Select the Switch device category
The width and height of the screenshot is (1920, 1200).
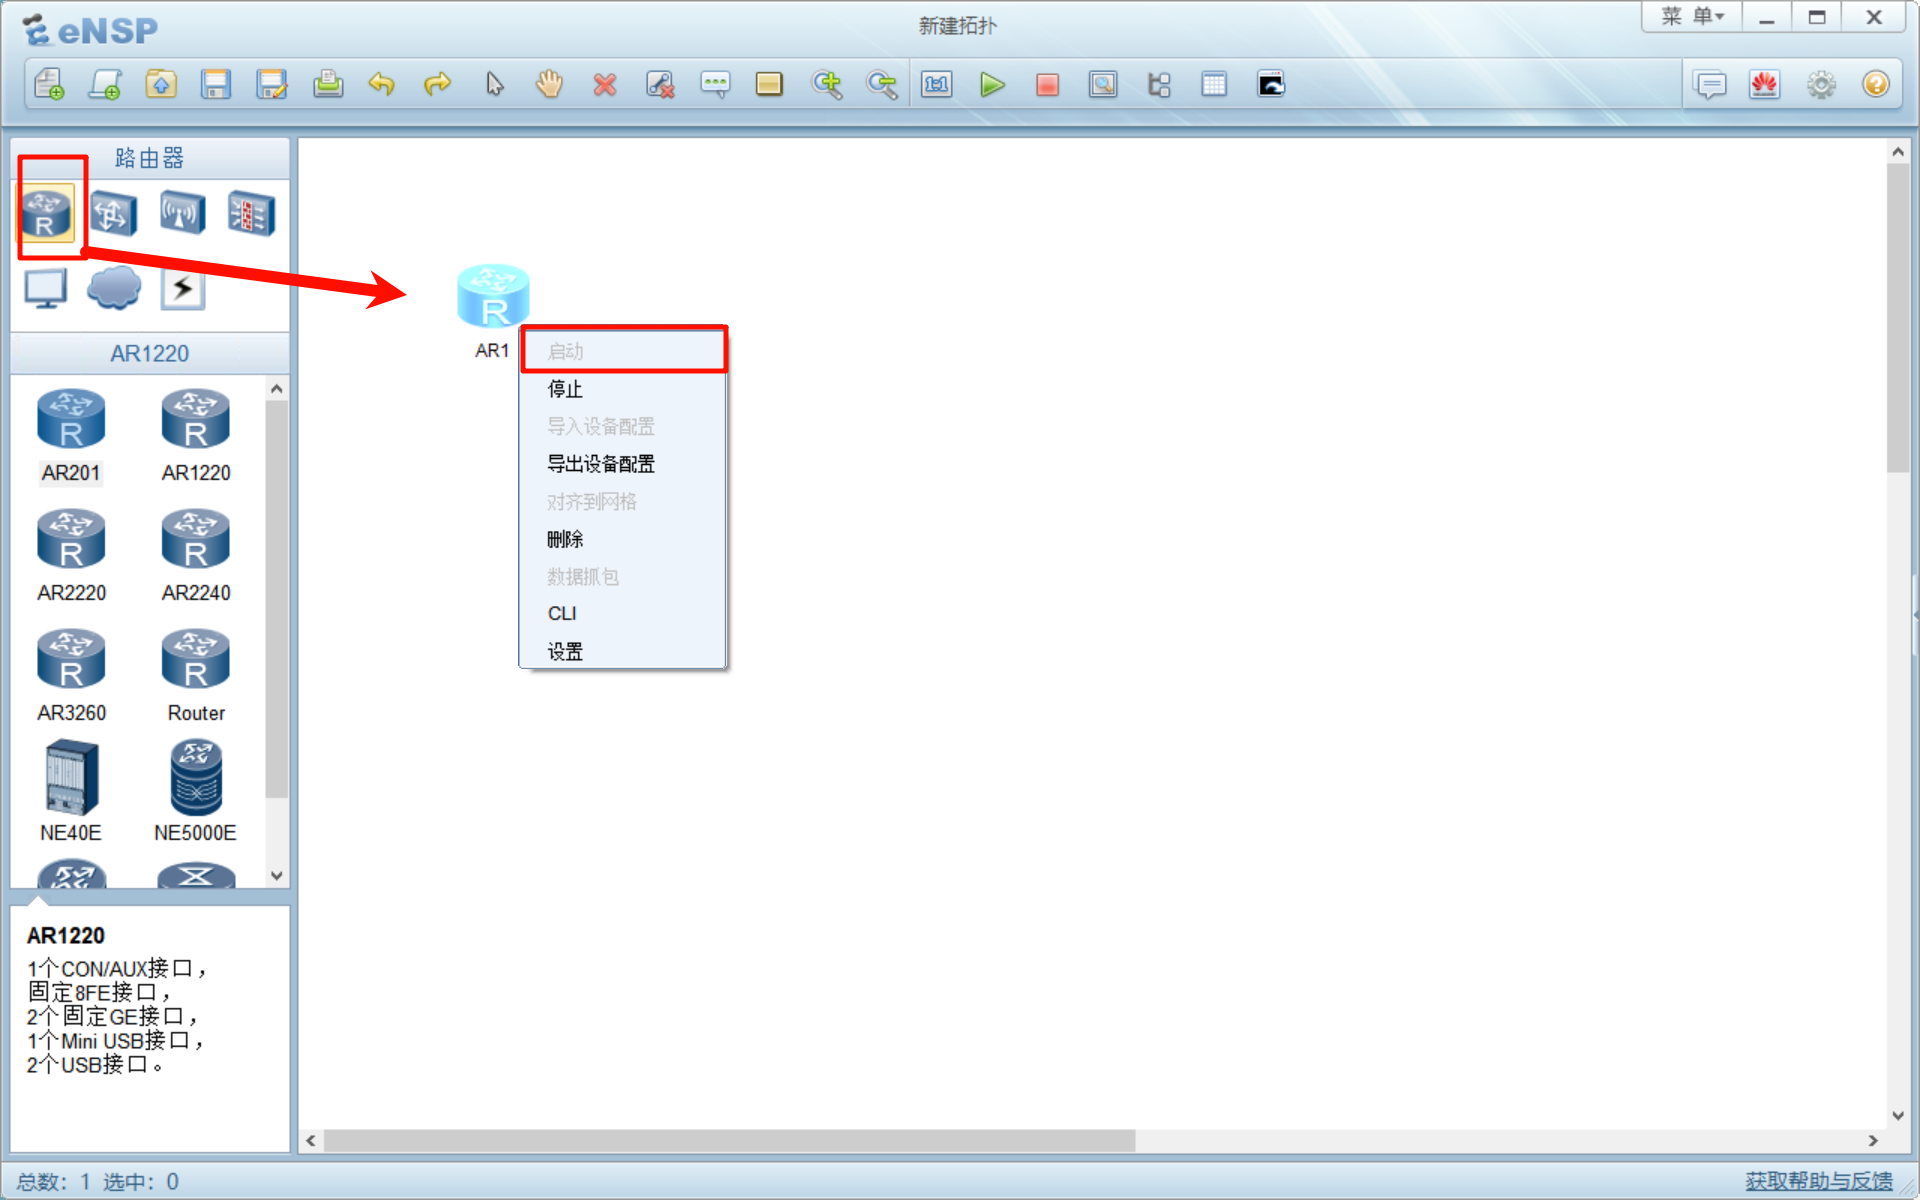pos(114,213)
